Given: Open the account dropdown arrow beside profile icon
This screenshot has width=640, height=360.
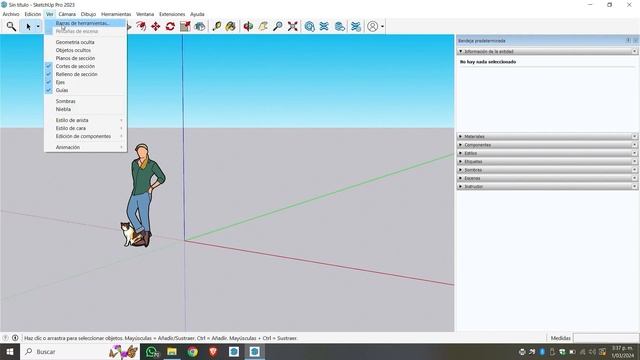Looking at the screenshot, I should (x=382, y=27).
